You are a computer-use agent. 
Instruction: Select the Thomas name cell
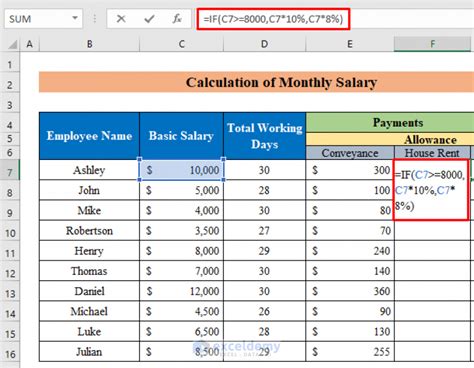pos(89,271)
